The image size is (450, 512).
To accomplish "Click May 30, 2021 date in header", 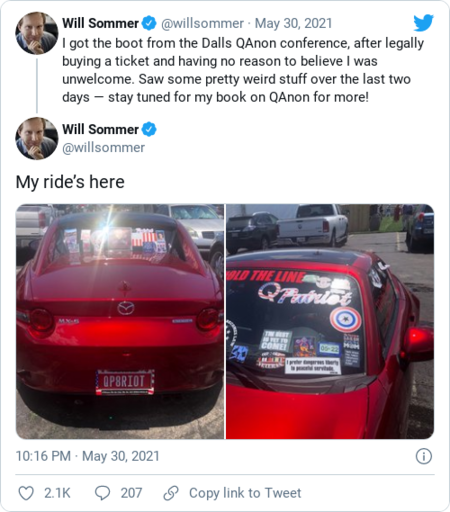I will [293, 23].
